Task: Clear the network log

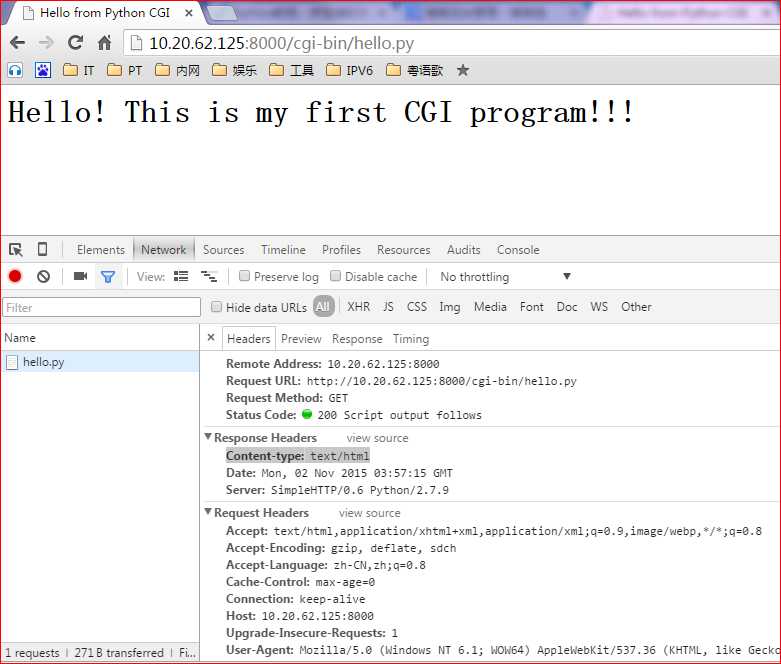Action: (x=43, y=276)
